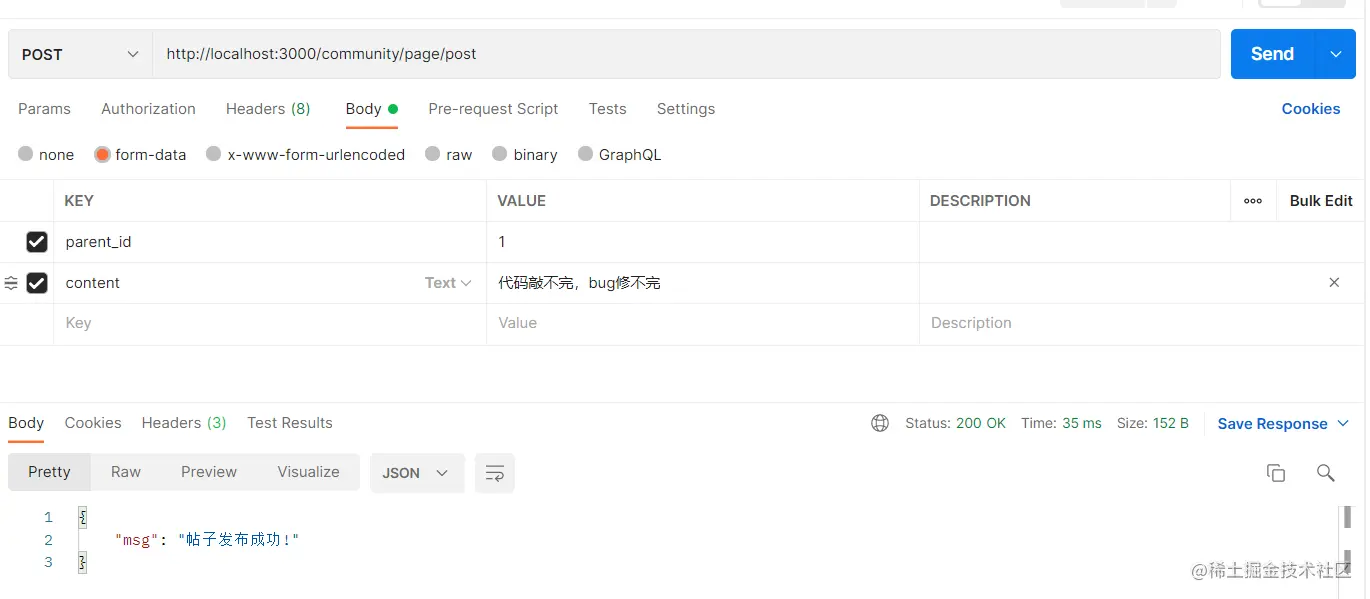The height and width of the screenshot is (599, 1370).
Task: Open the Test Results tab
Action: click(x=290, y=423)
